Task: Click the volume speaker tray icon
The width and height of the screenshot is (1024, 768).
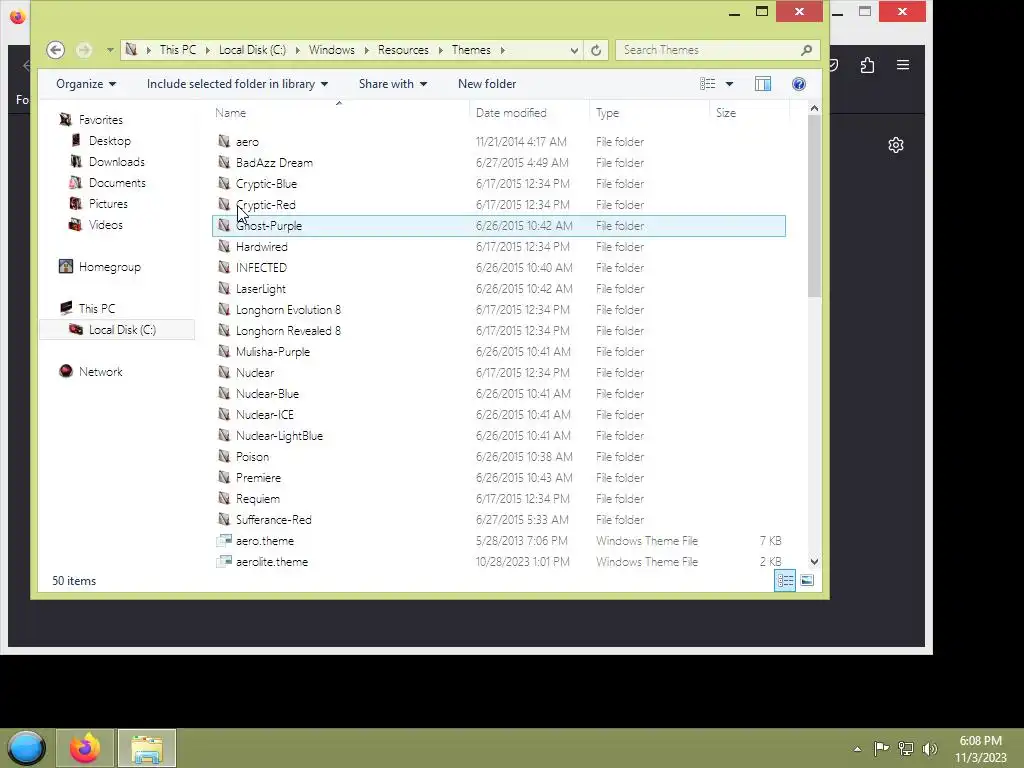Action: point(929,748)
